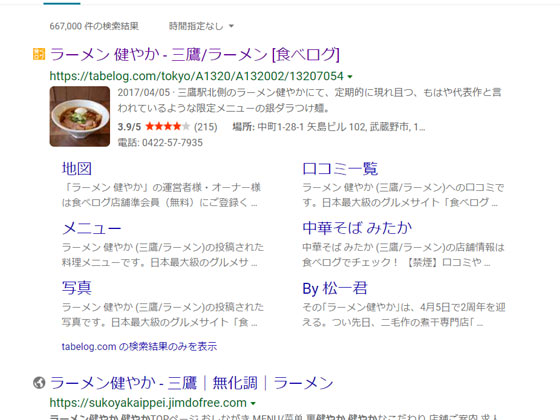Click the globe icon beside second result
The height and width of the screenshot is (420, 560).
(x=39, y=383)
